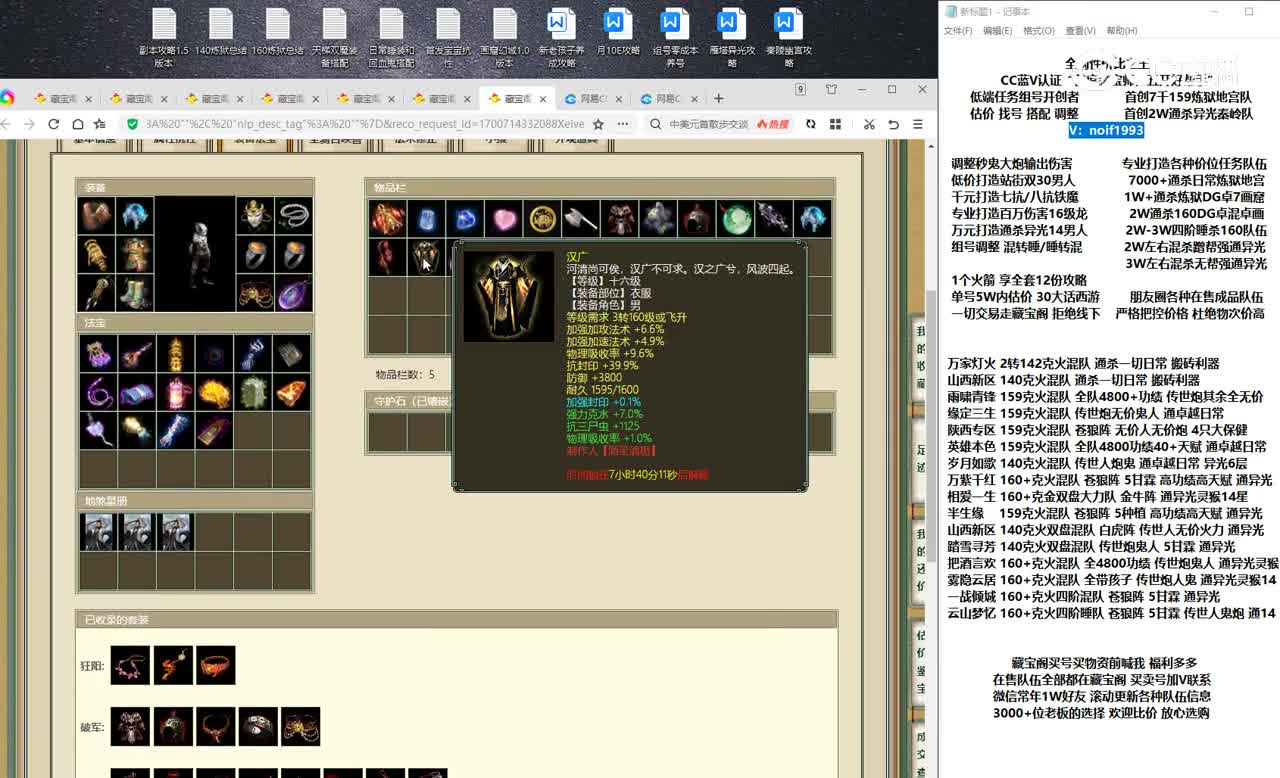This screenshot has width=1280, height=778.
Task: Select the golden pagoda treasure in 法宝 panel
Action: point(175,353)
